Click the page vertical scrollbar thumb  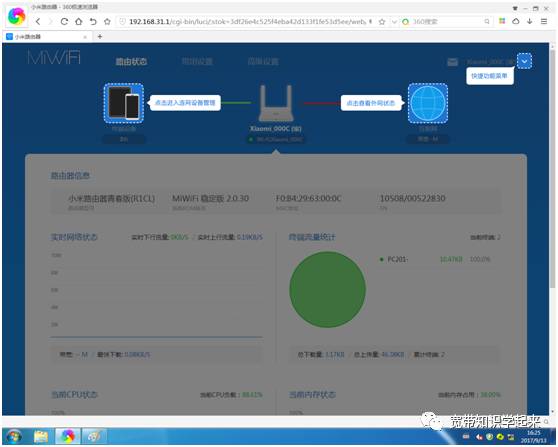pyautogui.click(x=552, y=168)
